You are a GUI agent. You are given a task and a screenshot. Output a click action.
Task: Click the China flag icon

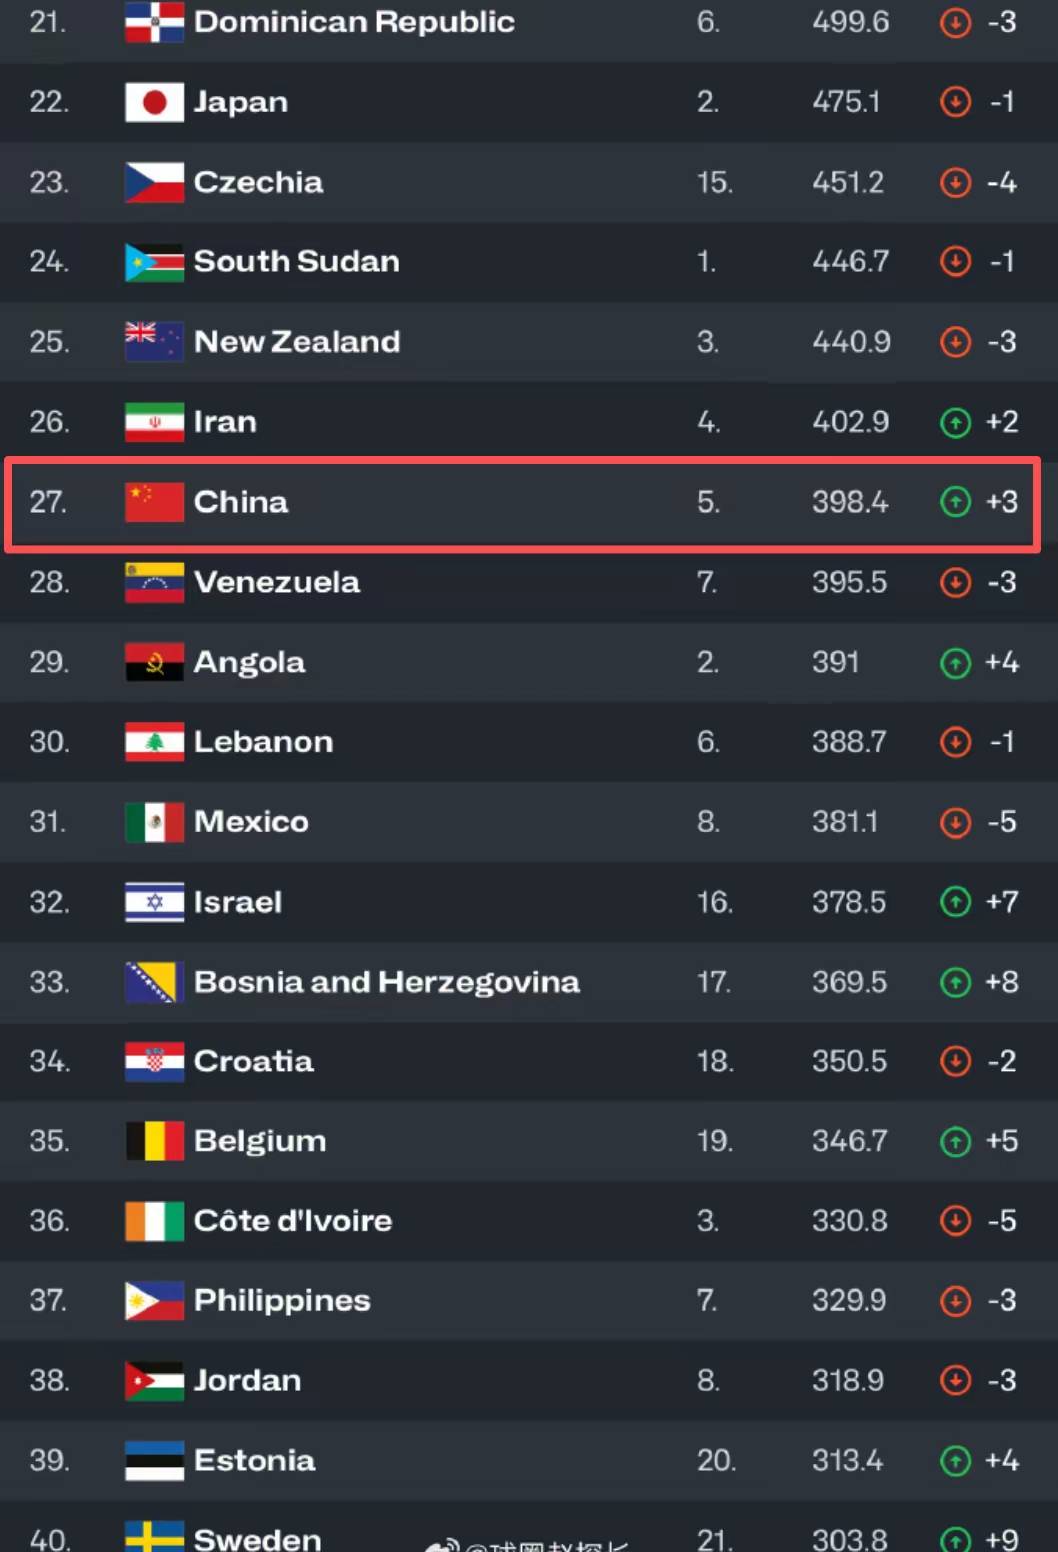point(154,502)
